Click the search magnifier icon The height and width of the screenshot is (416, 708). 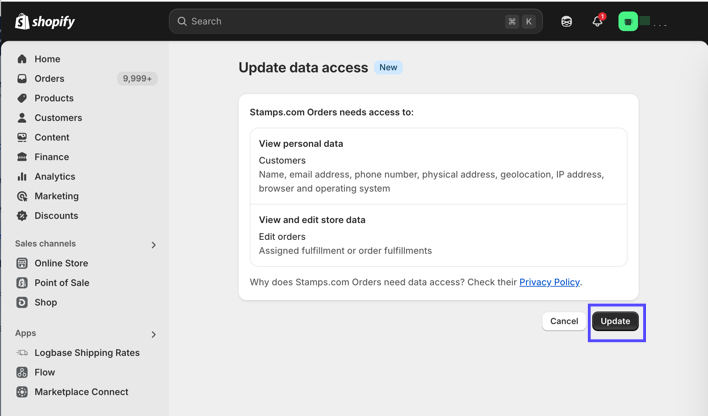[182, 21]
